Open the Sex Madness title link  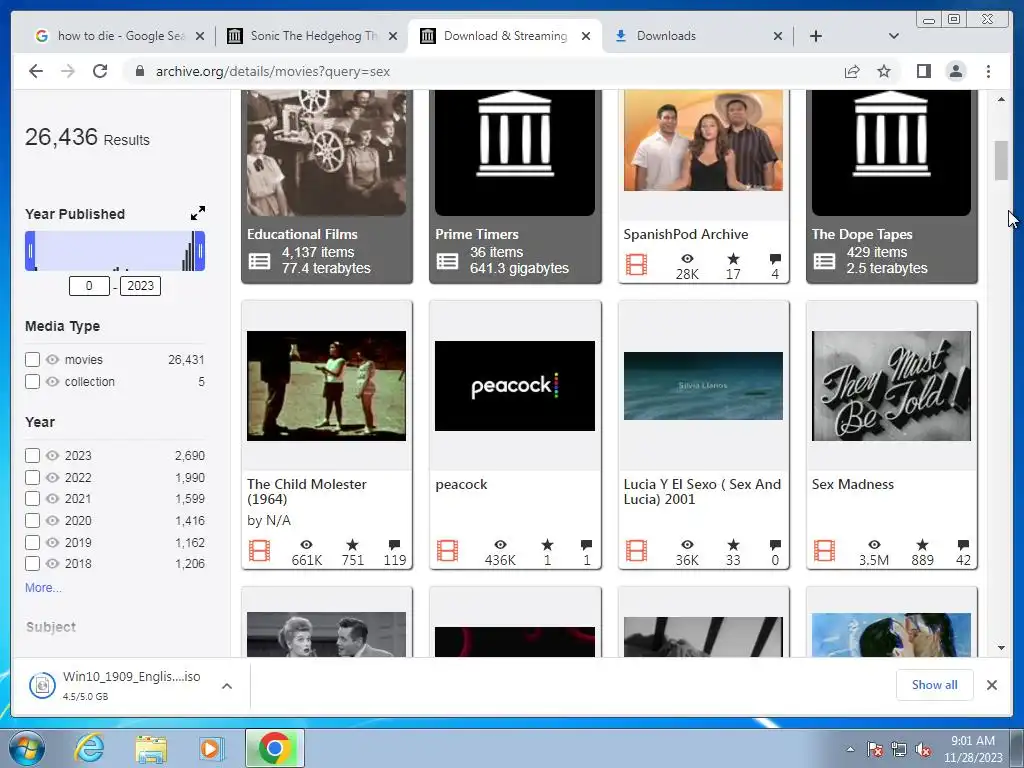coord(852,484)
